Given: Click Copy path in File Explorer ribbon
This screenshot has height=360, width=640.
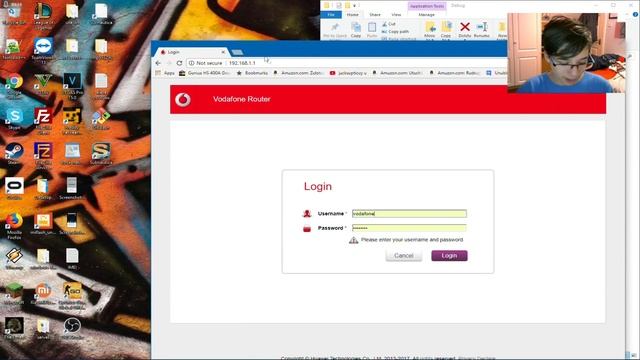Looking at the screenshot, I should 395,31.
